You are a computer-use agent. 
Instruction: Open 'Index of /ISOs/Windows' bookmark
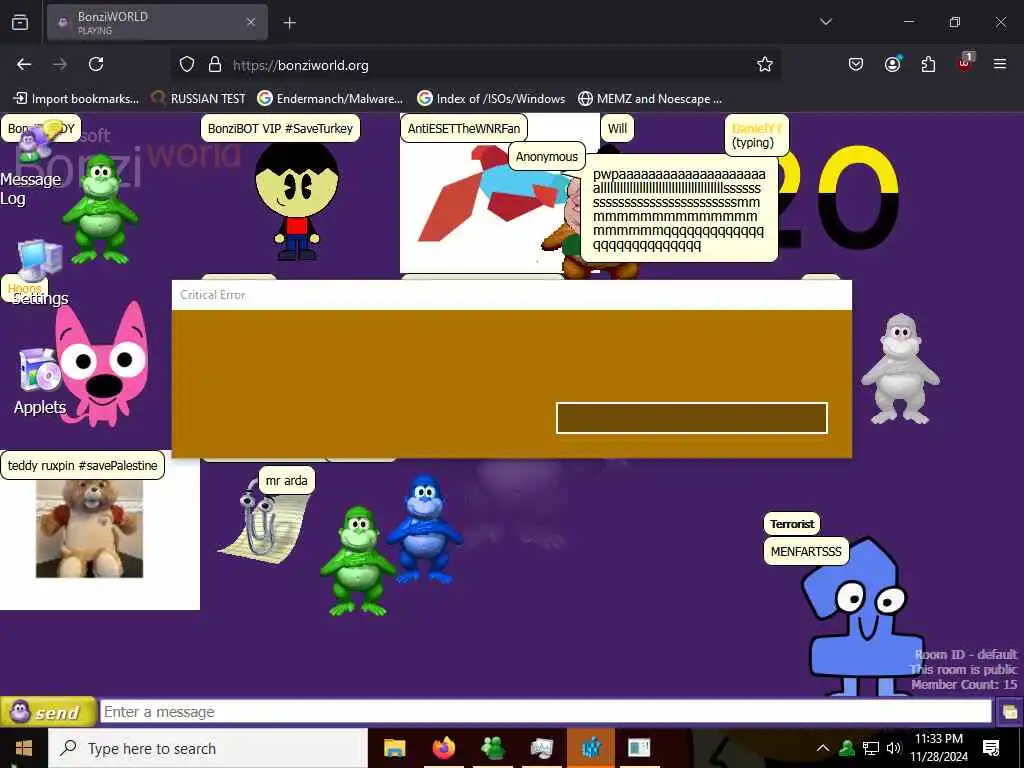pos(491,99)
